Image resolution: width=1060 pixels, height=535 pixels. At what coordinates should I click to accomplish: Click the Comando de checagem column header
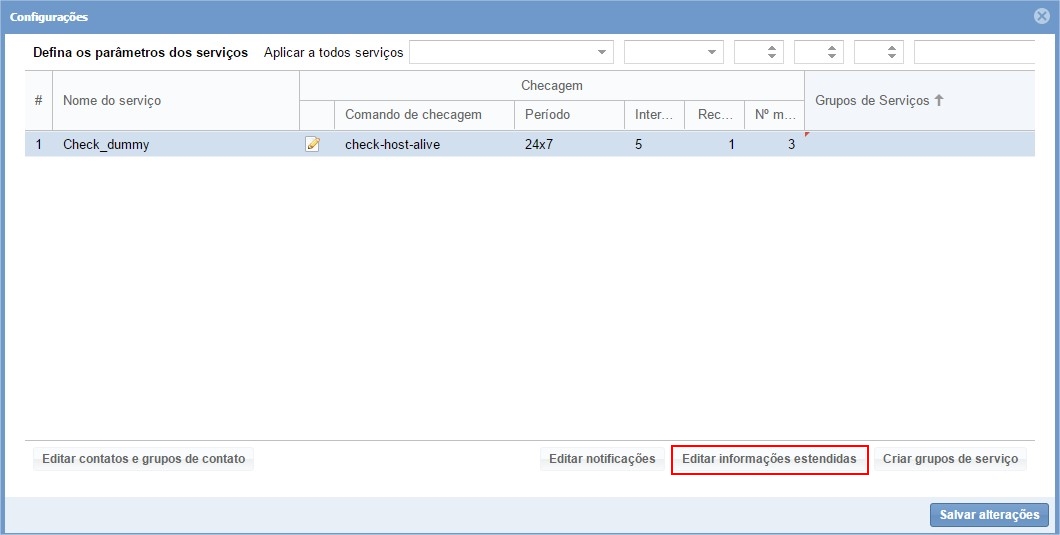coord(413,115)
